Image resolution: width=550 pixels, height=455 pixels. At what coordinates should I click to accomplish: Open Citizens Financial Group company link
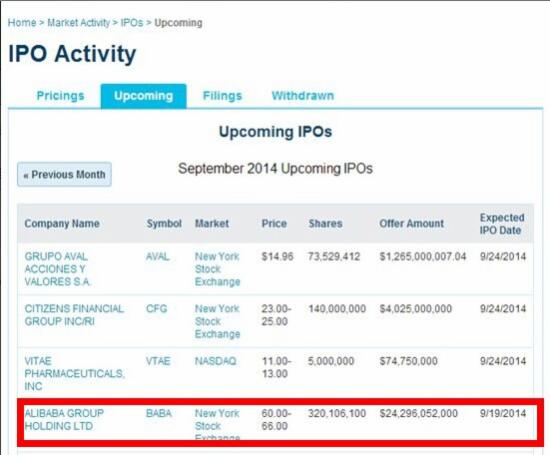(74, 315)
